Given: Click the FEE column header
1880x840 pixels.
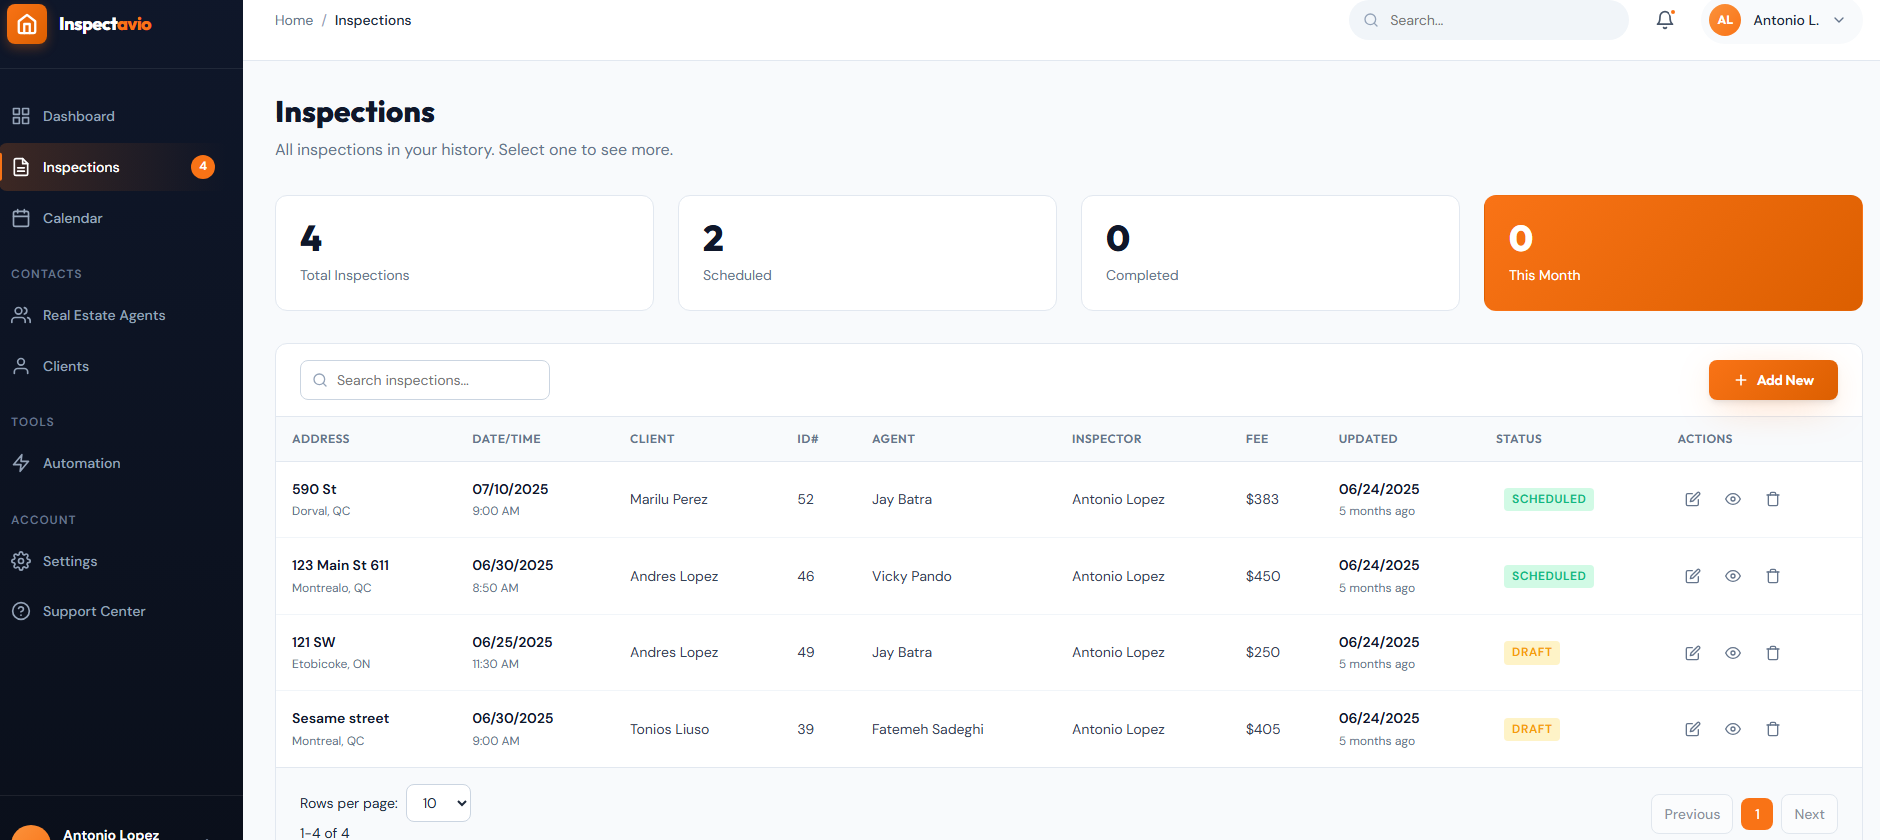Looking at the screenshot, I should point(1257,439).
